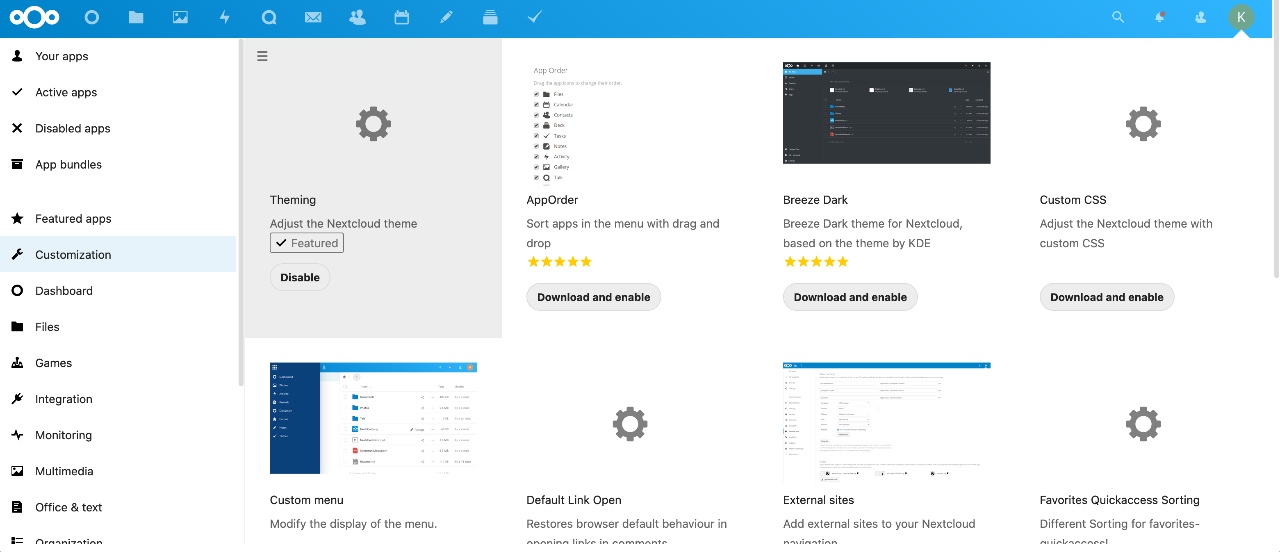Open the Talk icon in top bar
1280x552 pixels.
(x=268, y=17)
